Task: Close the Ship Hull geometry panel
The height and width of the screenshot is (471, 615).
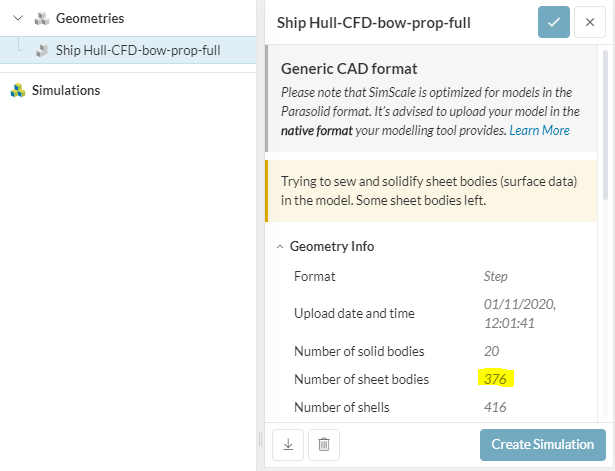Action: [x=589, y=22]
